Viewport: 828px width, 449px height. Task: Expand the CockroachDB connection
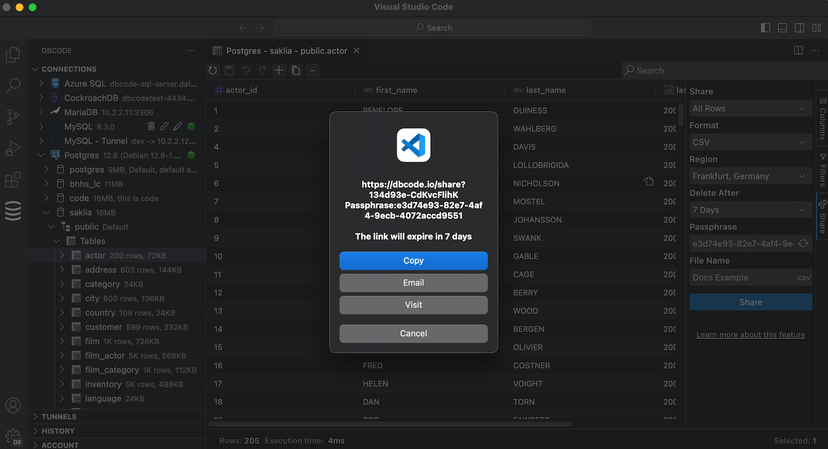(41, 98)
